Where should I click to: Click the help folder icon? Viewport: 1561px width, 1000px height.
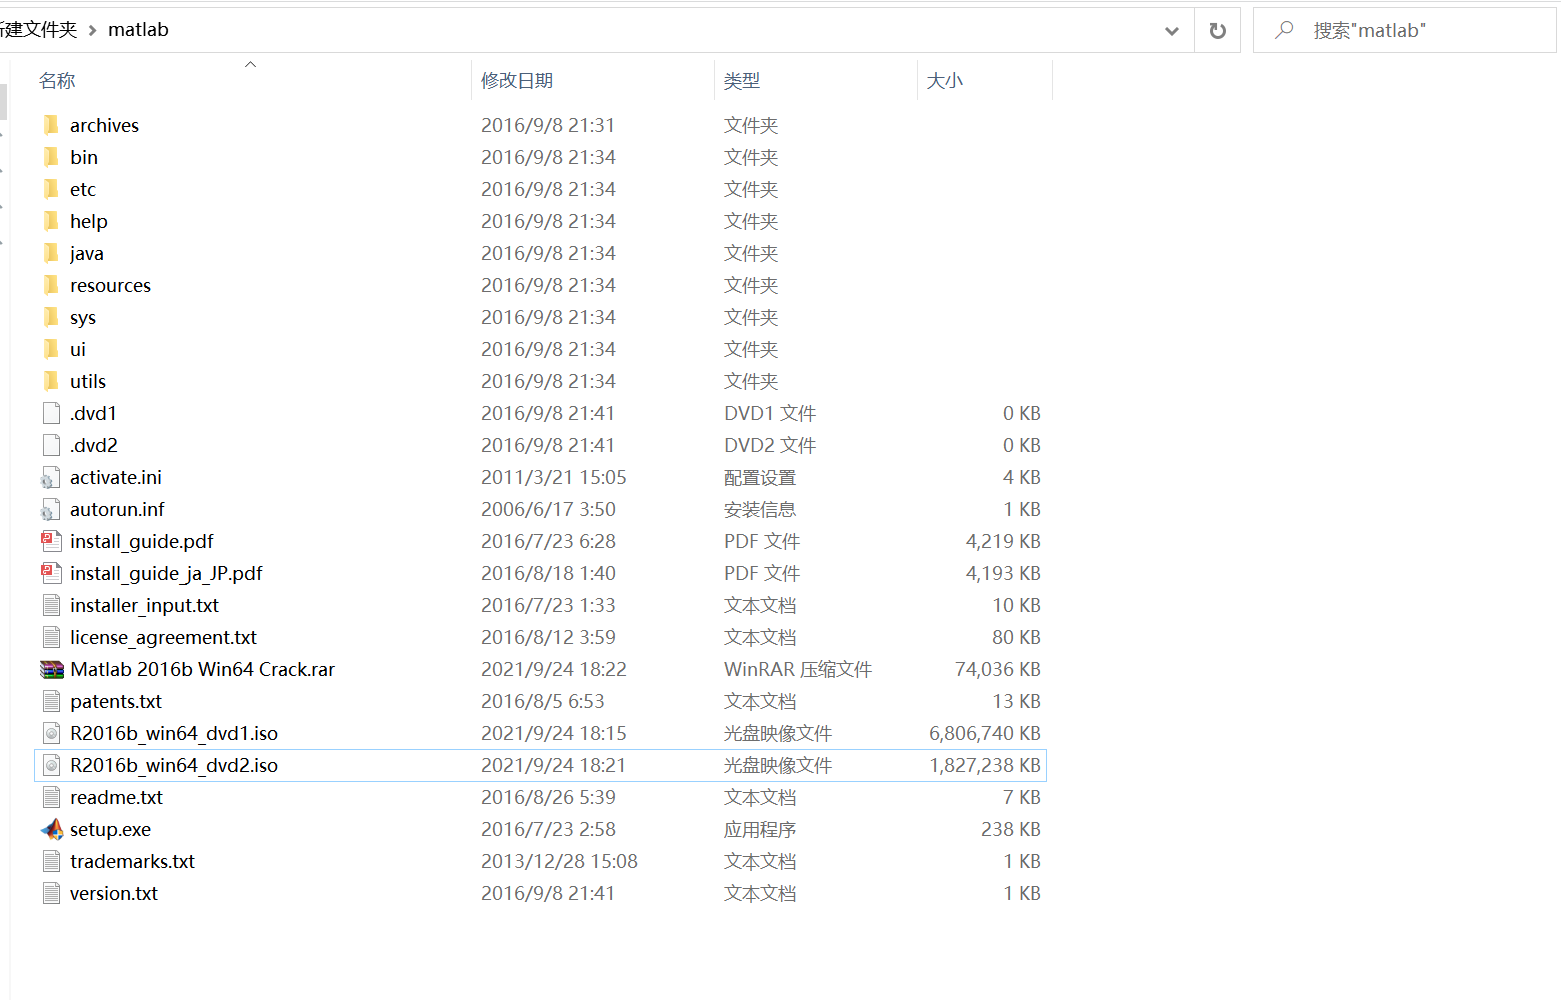(51, 221)
